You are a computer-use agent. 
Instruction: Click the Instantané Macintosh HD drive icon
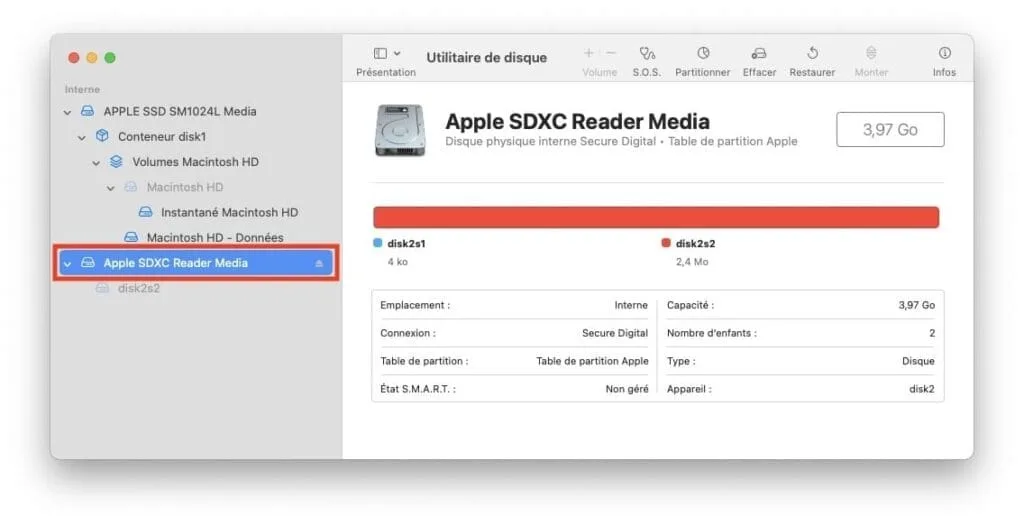[x=145, y=212]
